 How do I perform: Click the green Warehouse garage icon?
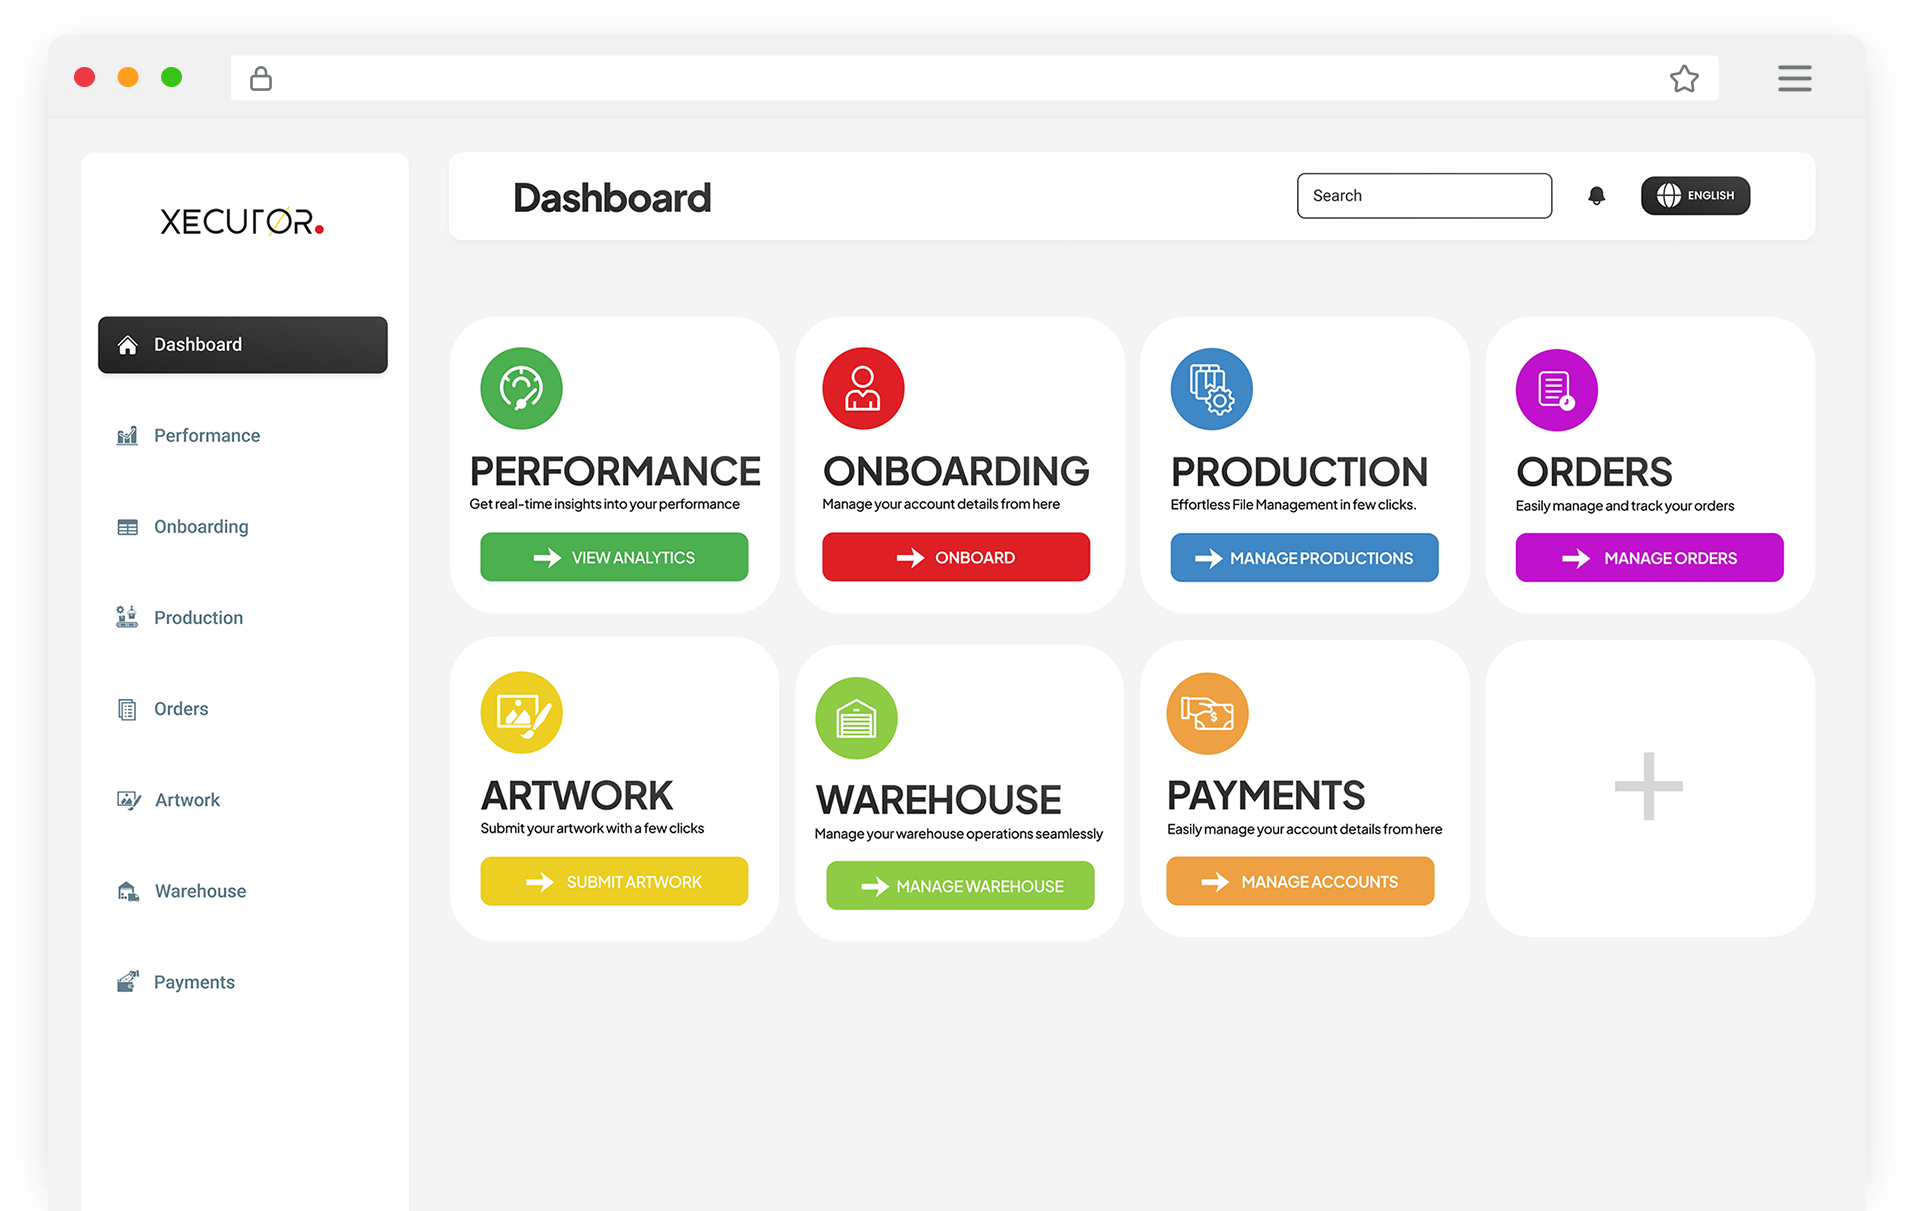856,718
